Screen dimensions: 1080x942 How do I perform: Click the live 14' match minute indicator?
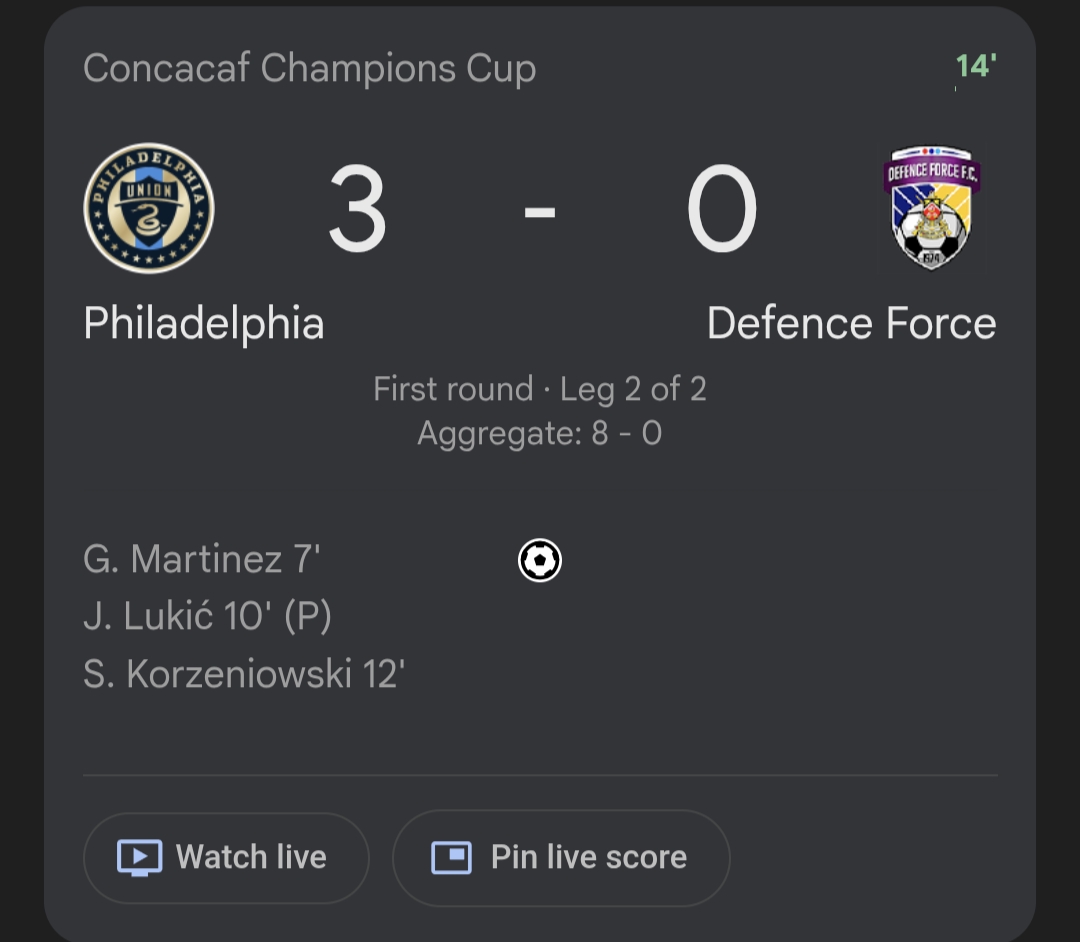pyautogui.click(x=975, y=66)
